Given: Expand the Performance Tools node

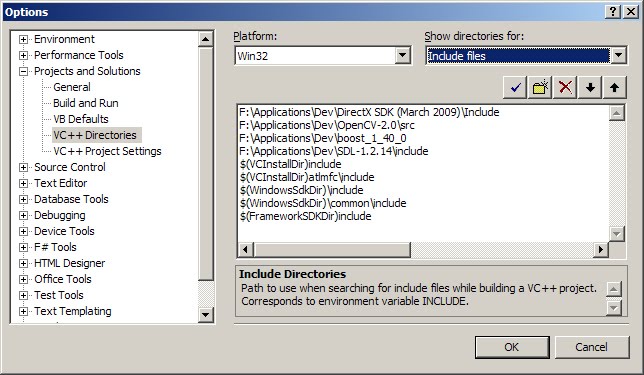Looking at the screenshot, I should click(23, 55).
